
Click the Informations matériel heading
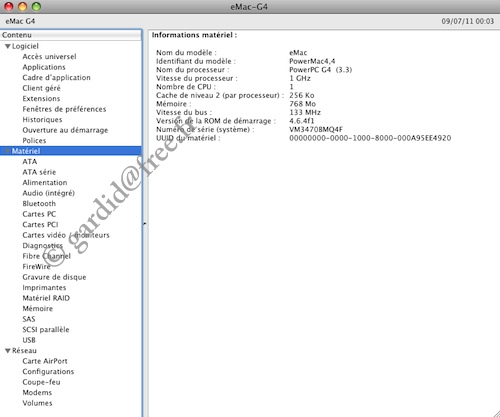(x=194, y=35)
